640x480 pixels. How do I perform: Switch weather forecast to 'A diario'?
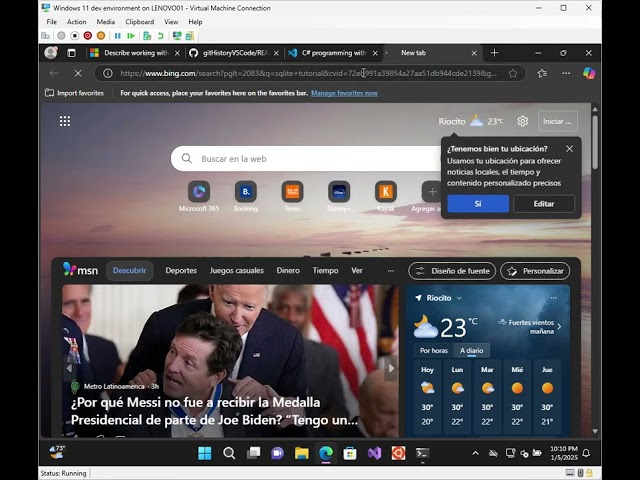[x=471, y=351]
